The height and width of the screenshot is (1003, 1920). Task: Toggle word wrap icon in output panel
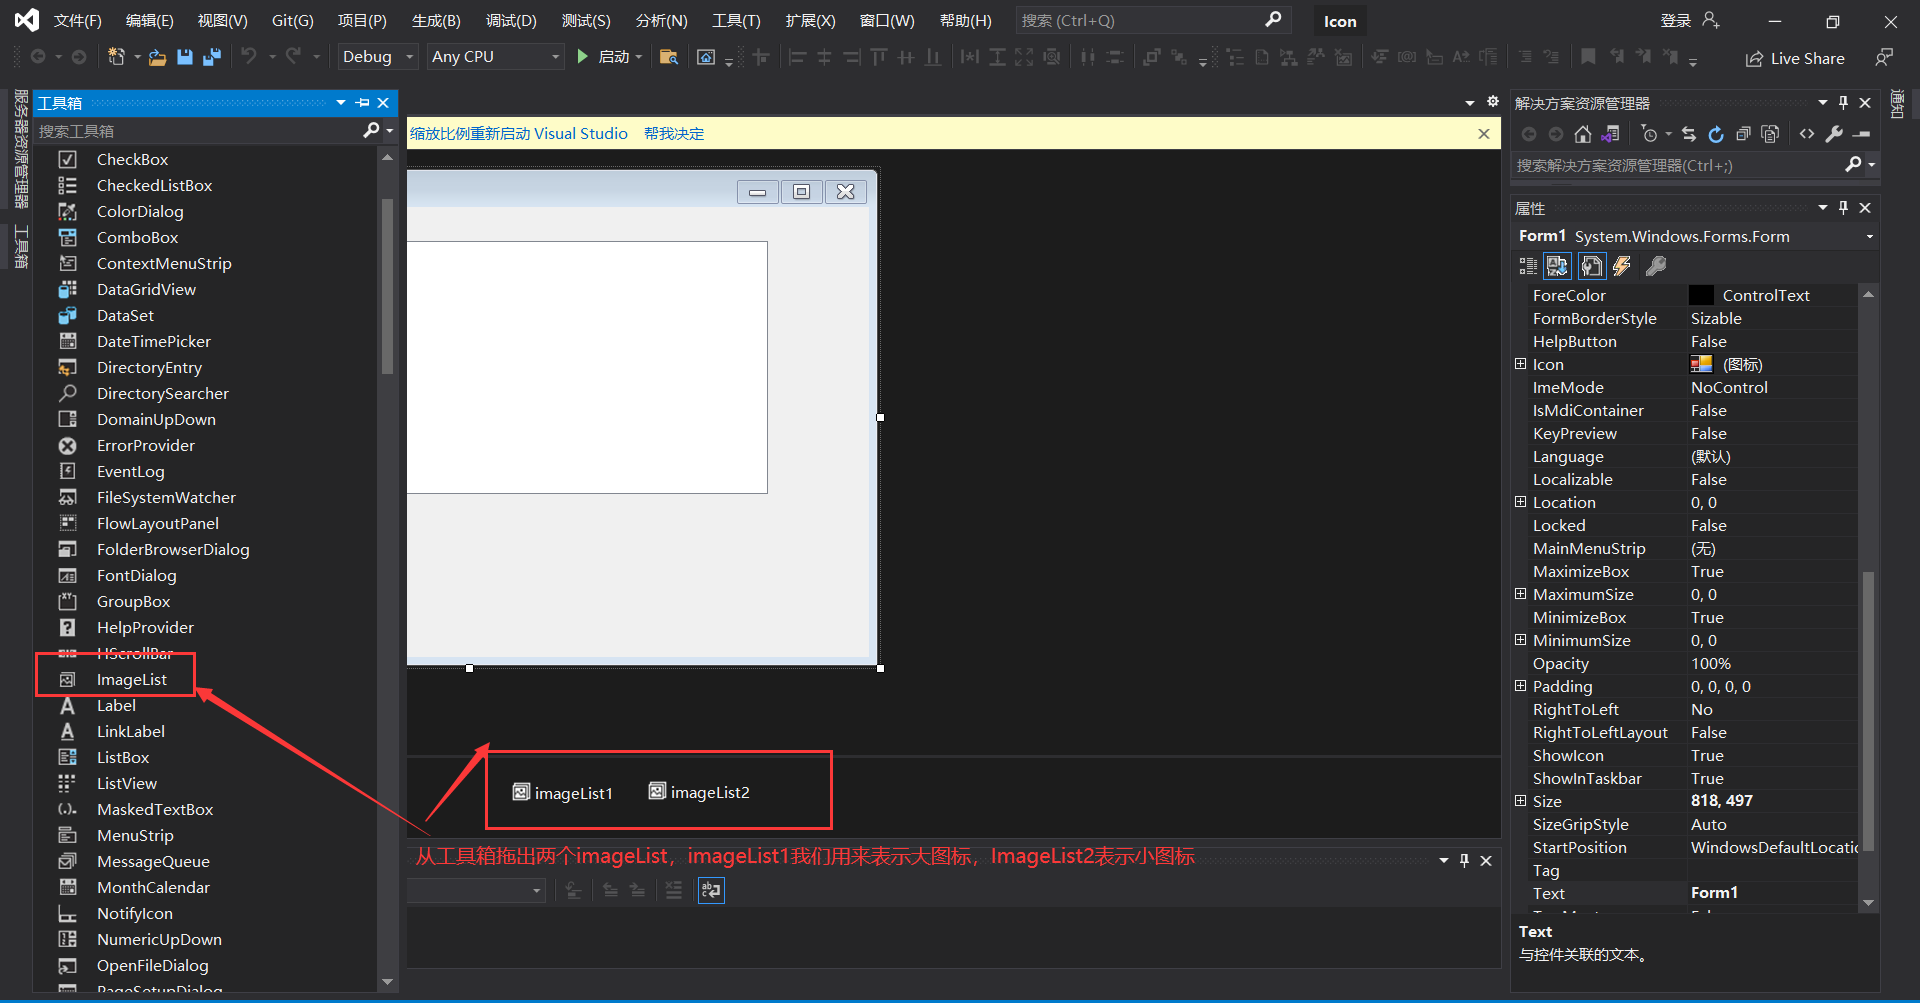click(711, 890)
